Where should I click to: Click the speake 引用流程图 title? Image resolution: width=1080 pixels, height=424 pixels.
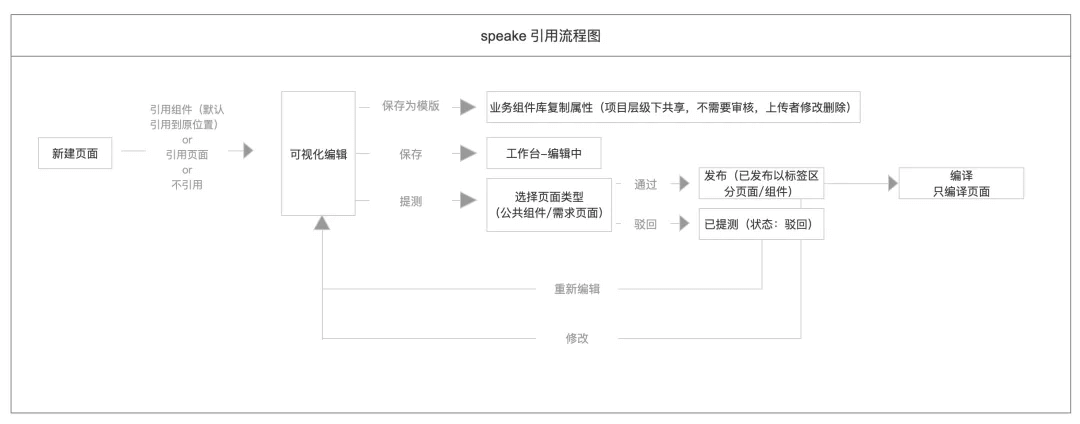(x=541, y=36)
